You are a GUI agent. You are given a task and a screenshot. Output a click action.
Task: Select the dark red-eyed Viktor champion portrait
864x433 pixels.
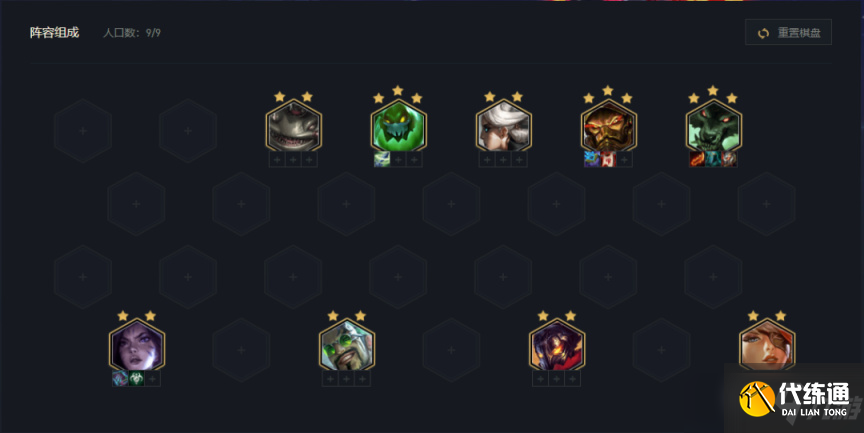coord(557,345)
